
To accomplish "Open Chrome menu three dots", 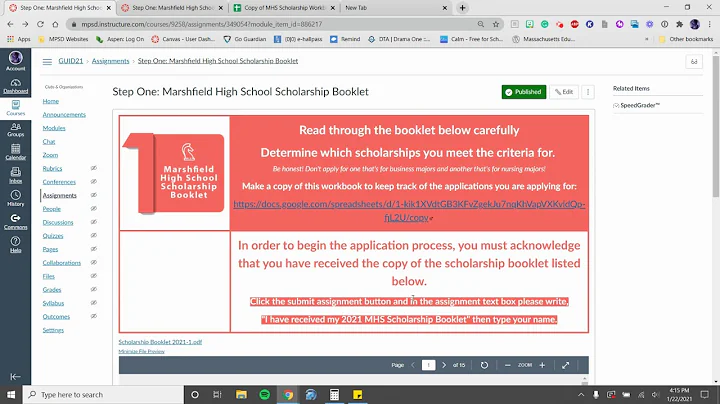I will [709, 24].
